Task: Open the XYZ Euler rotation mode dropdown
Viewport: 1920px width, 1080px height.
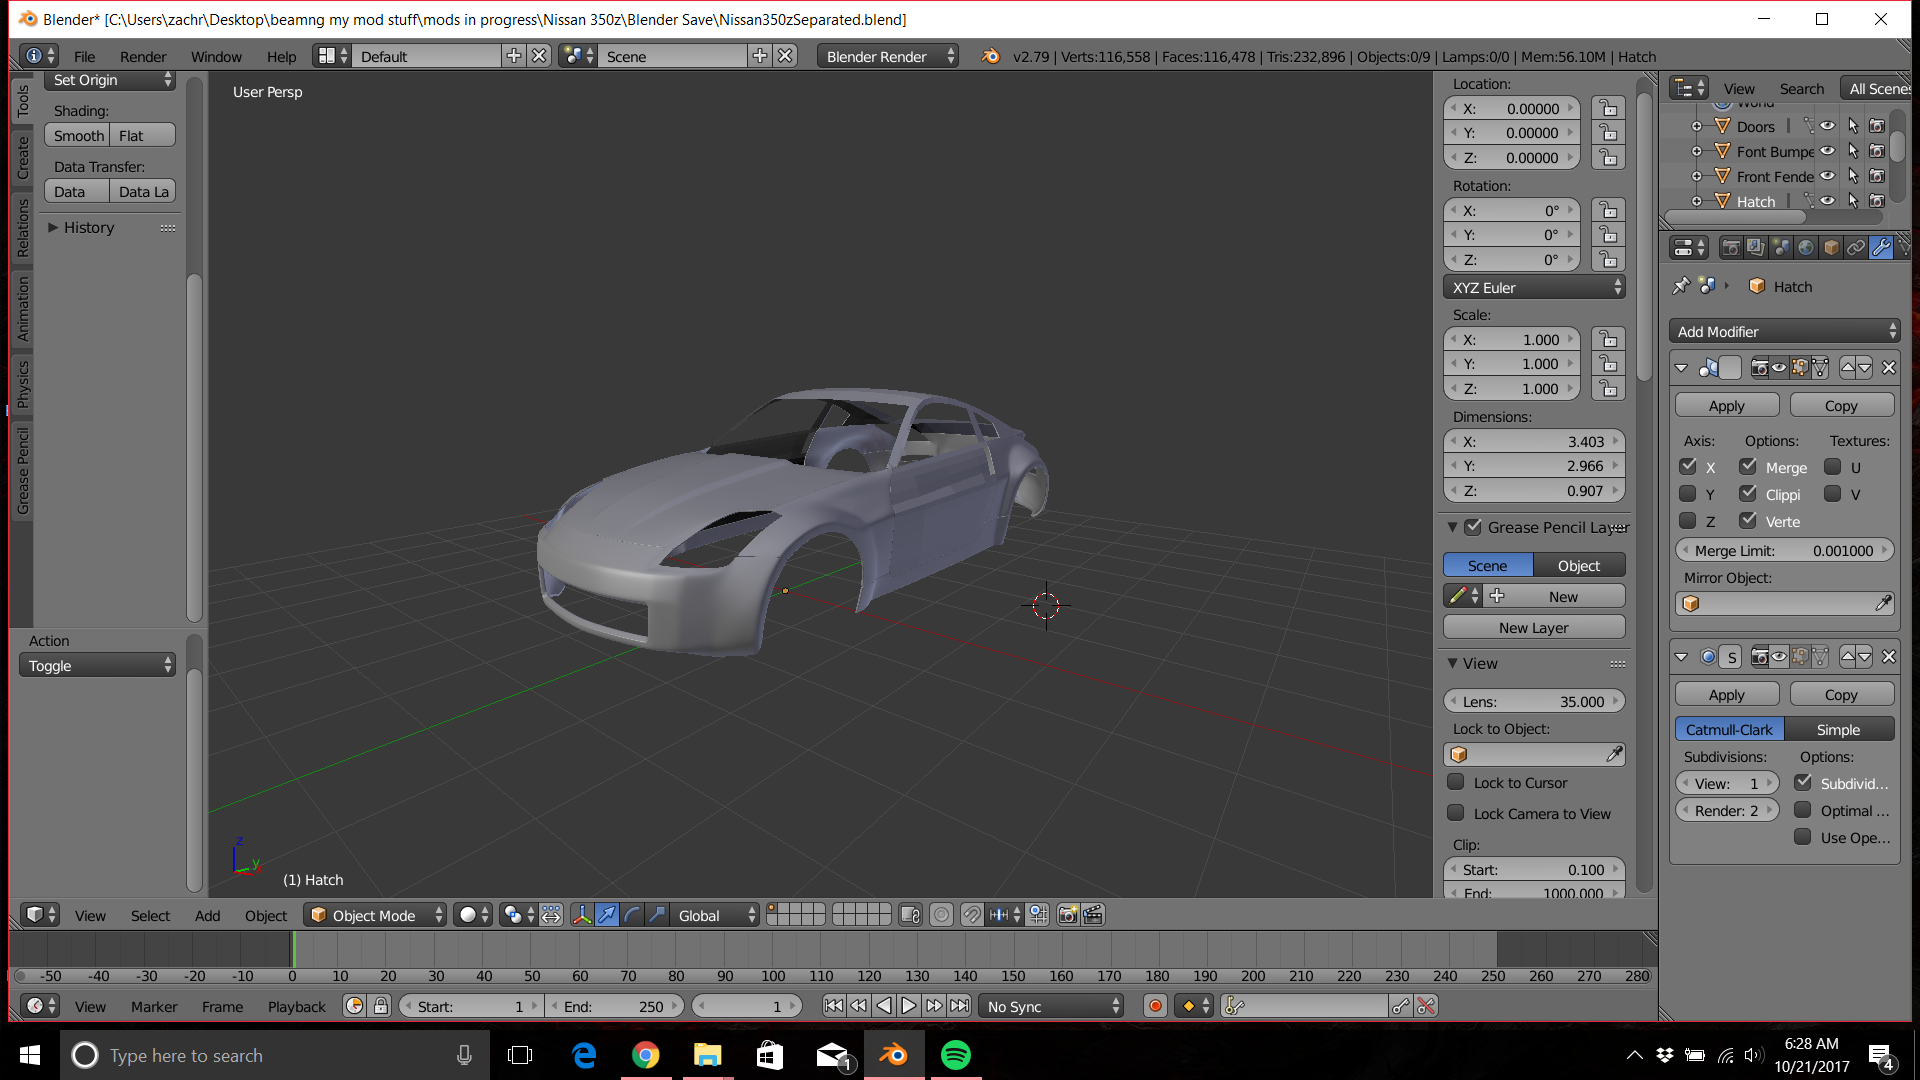Action: point(1534,287)
